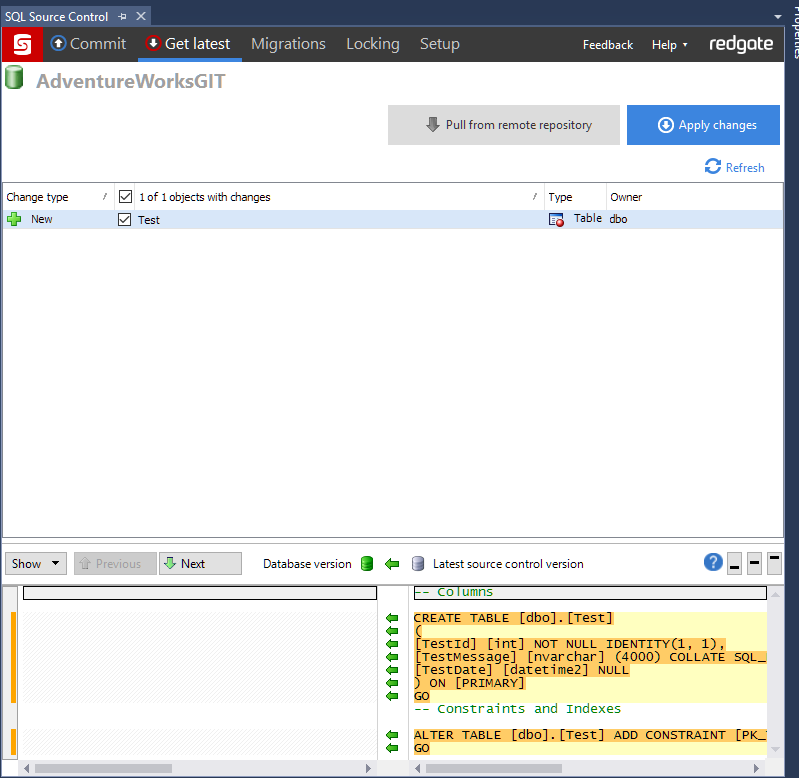Image resolution: width=799 pixels, height=778 pixels.
Task: Select the Test table row name
Action: 149,220
